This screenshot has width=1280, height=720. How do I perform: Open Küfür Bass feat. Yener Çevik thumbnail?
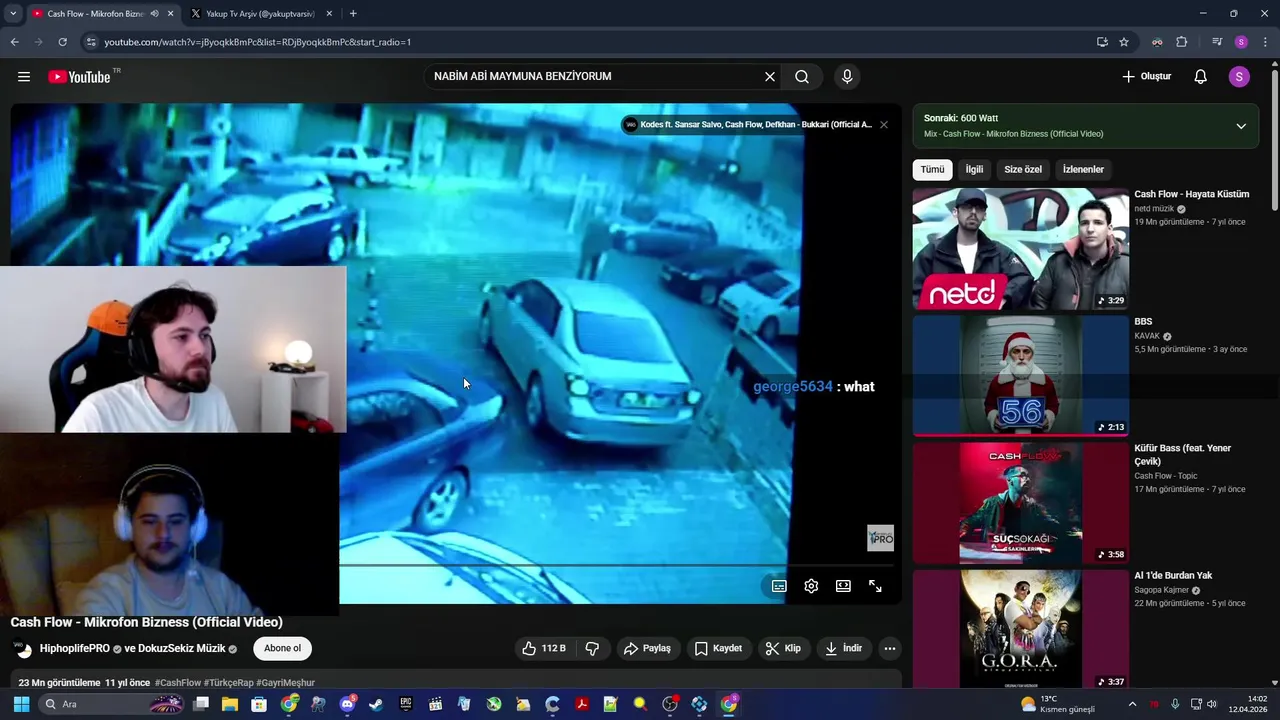(1020, 503)
